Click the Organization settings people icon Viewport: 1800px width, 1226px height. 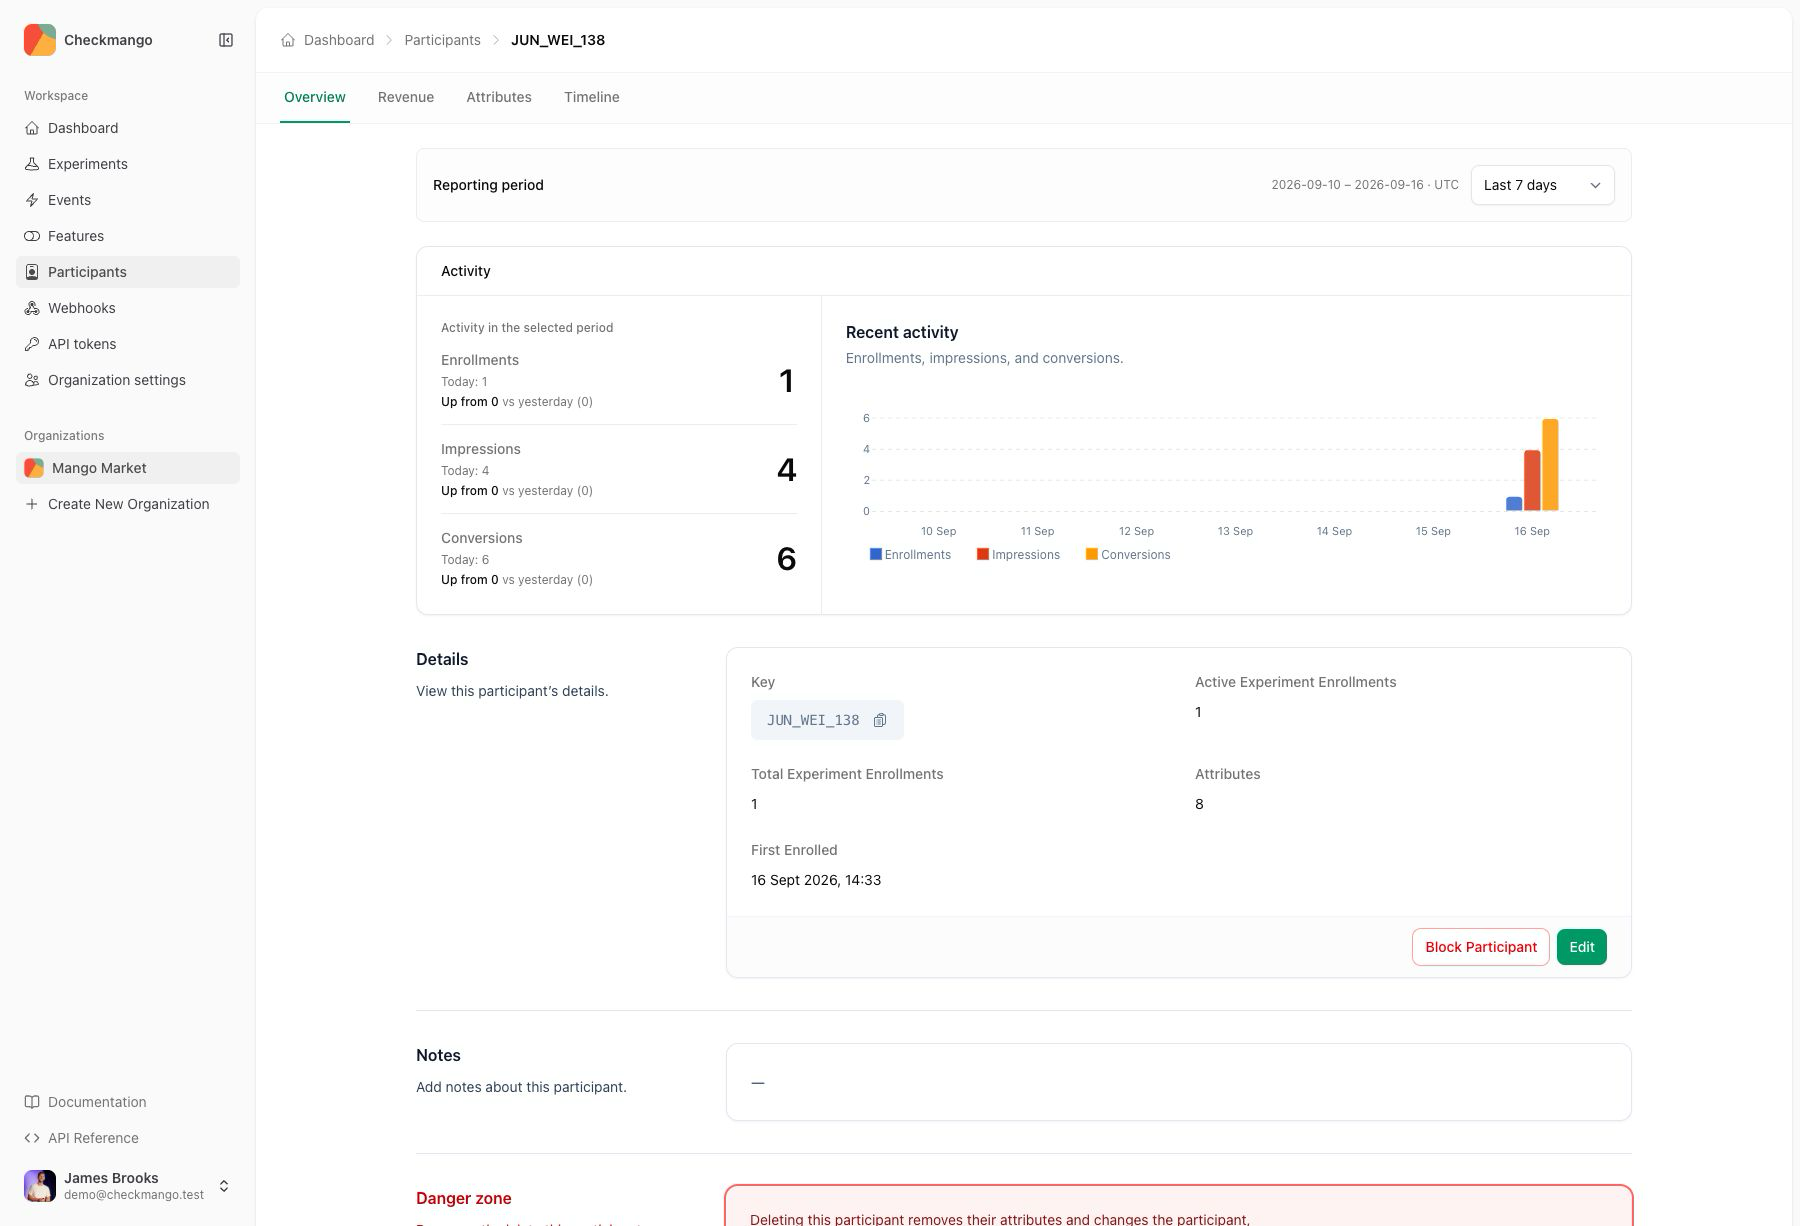pyautogui.click(x=32, y=380)
